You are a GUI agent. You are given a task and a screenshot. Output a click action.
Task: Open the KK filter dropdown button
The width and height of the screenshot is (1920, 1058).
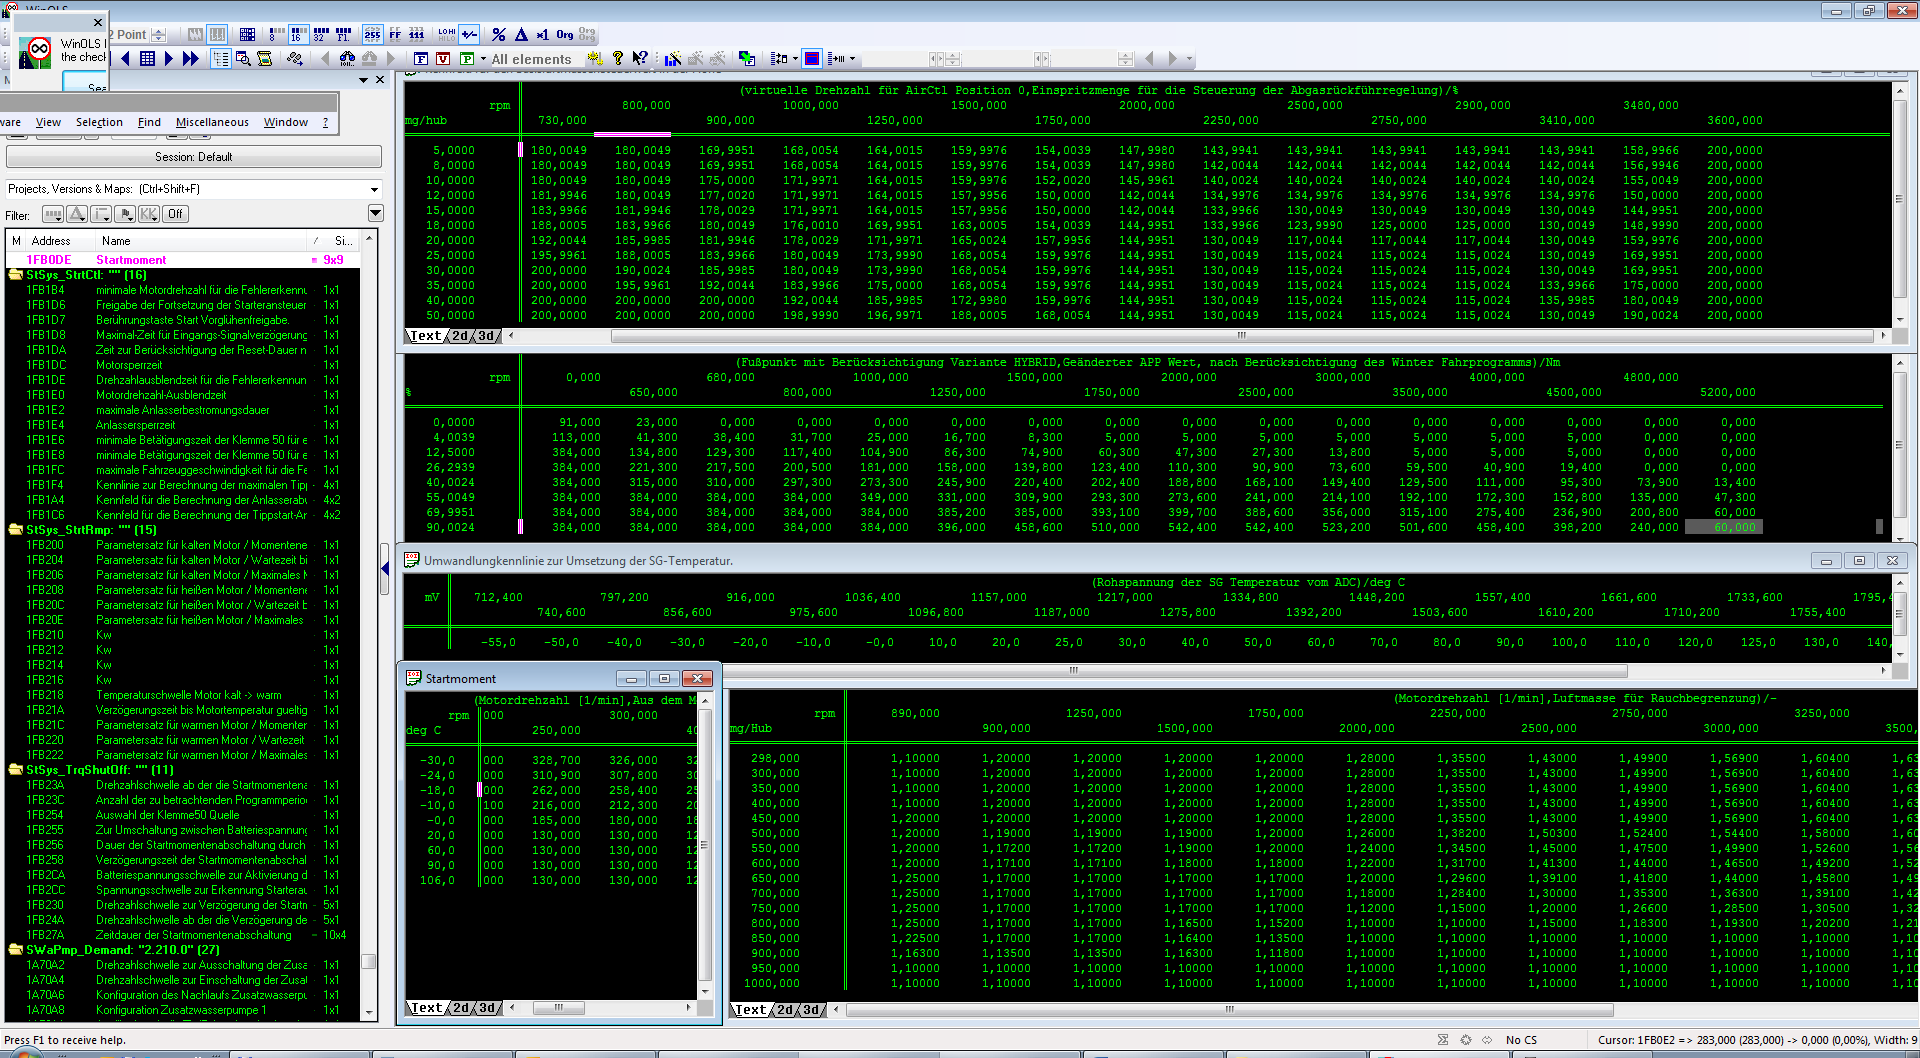149,214
